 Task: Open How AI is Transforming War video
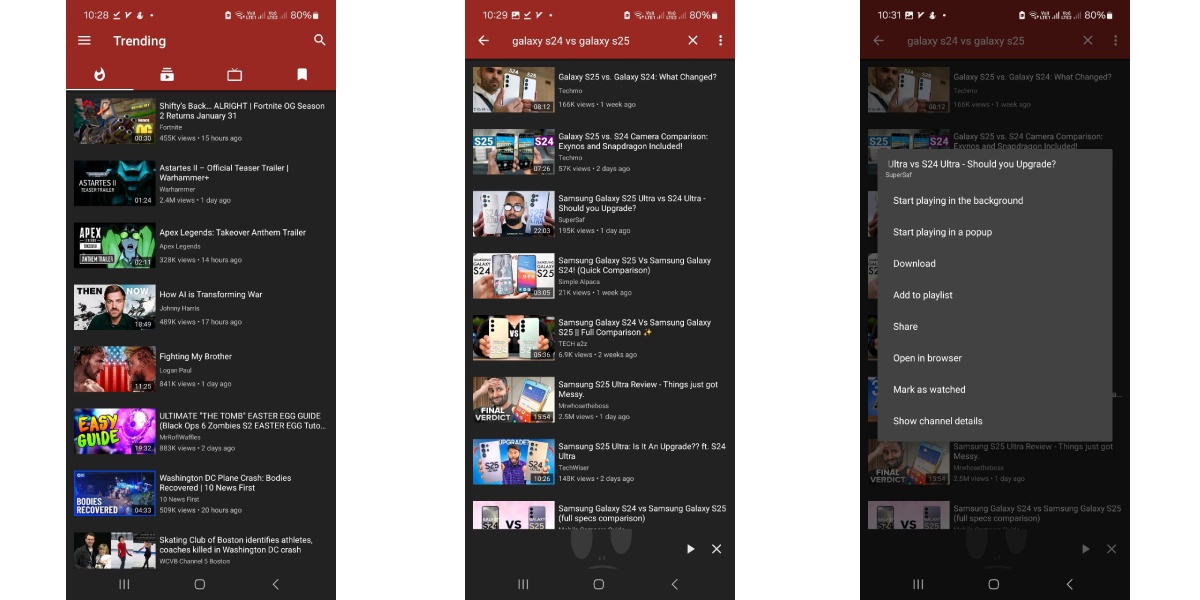(201, 307)
